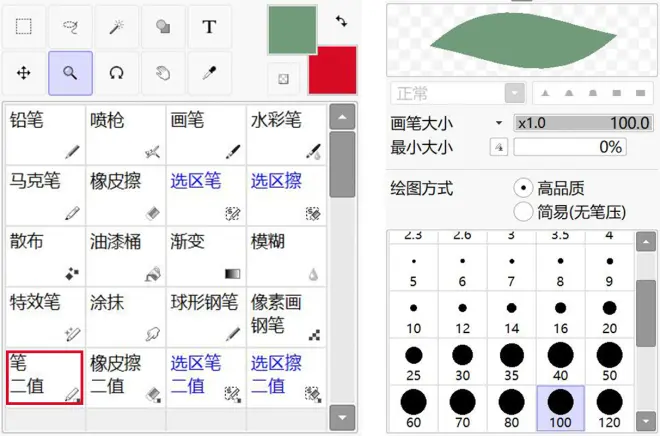Image resolution: width=660 pixels, height=436 pixels.
Task: Choose the 水彩笔 watercolor brush
Action: point(286,135)
